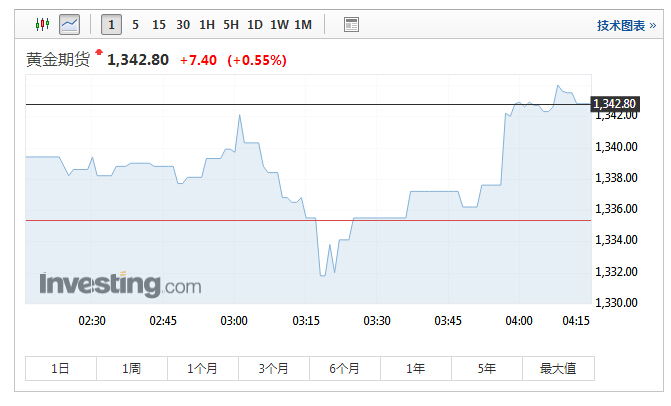This screenshot has width=671, height=406.
Task: Click the 1,342.80 current price marker
Action: click(x=615, y=104)
